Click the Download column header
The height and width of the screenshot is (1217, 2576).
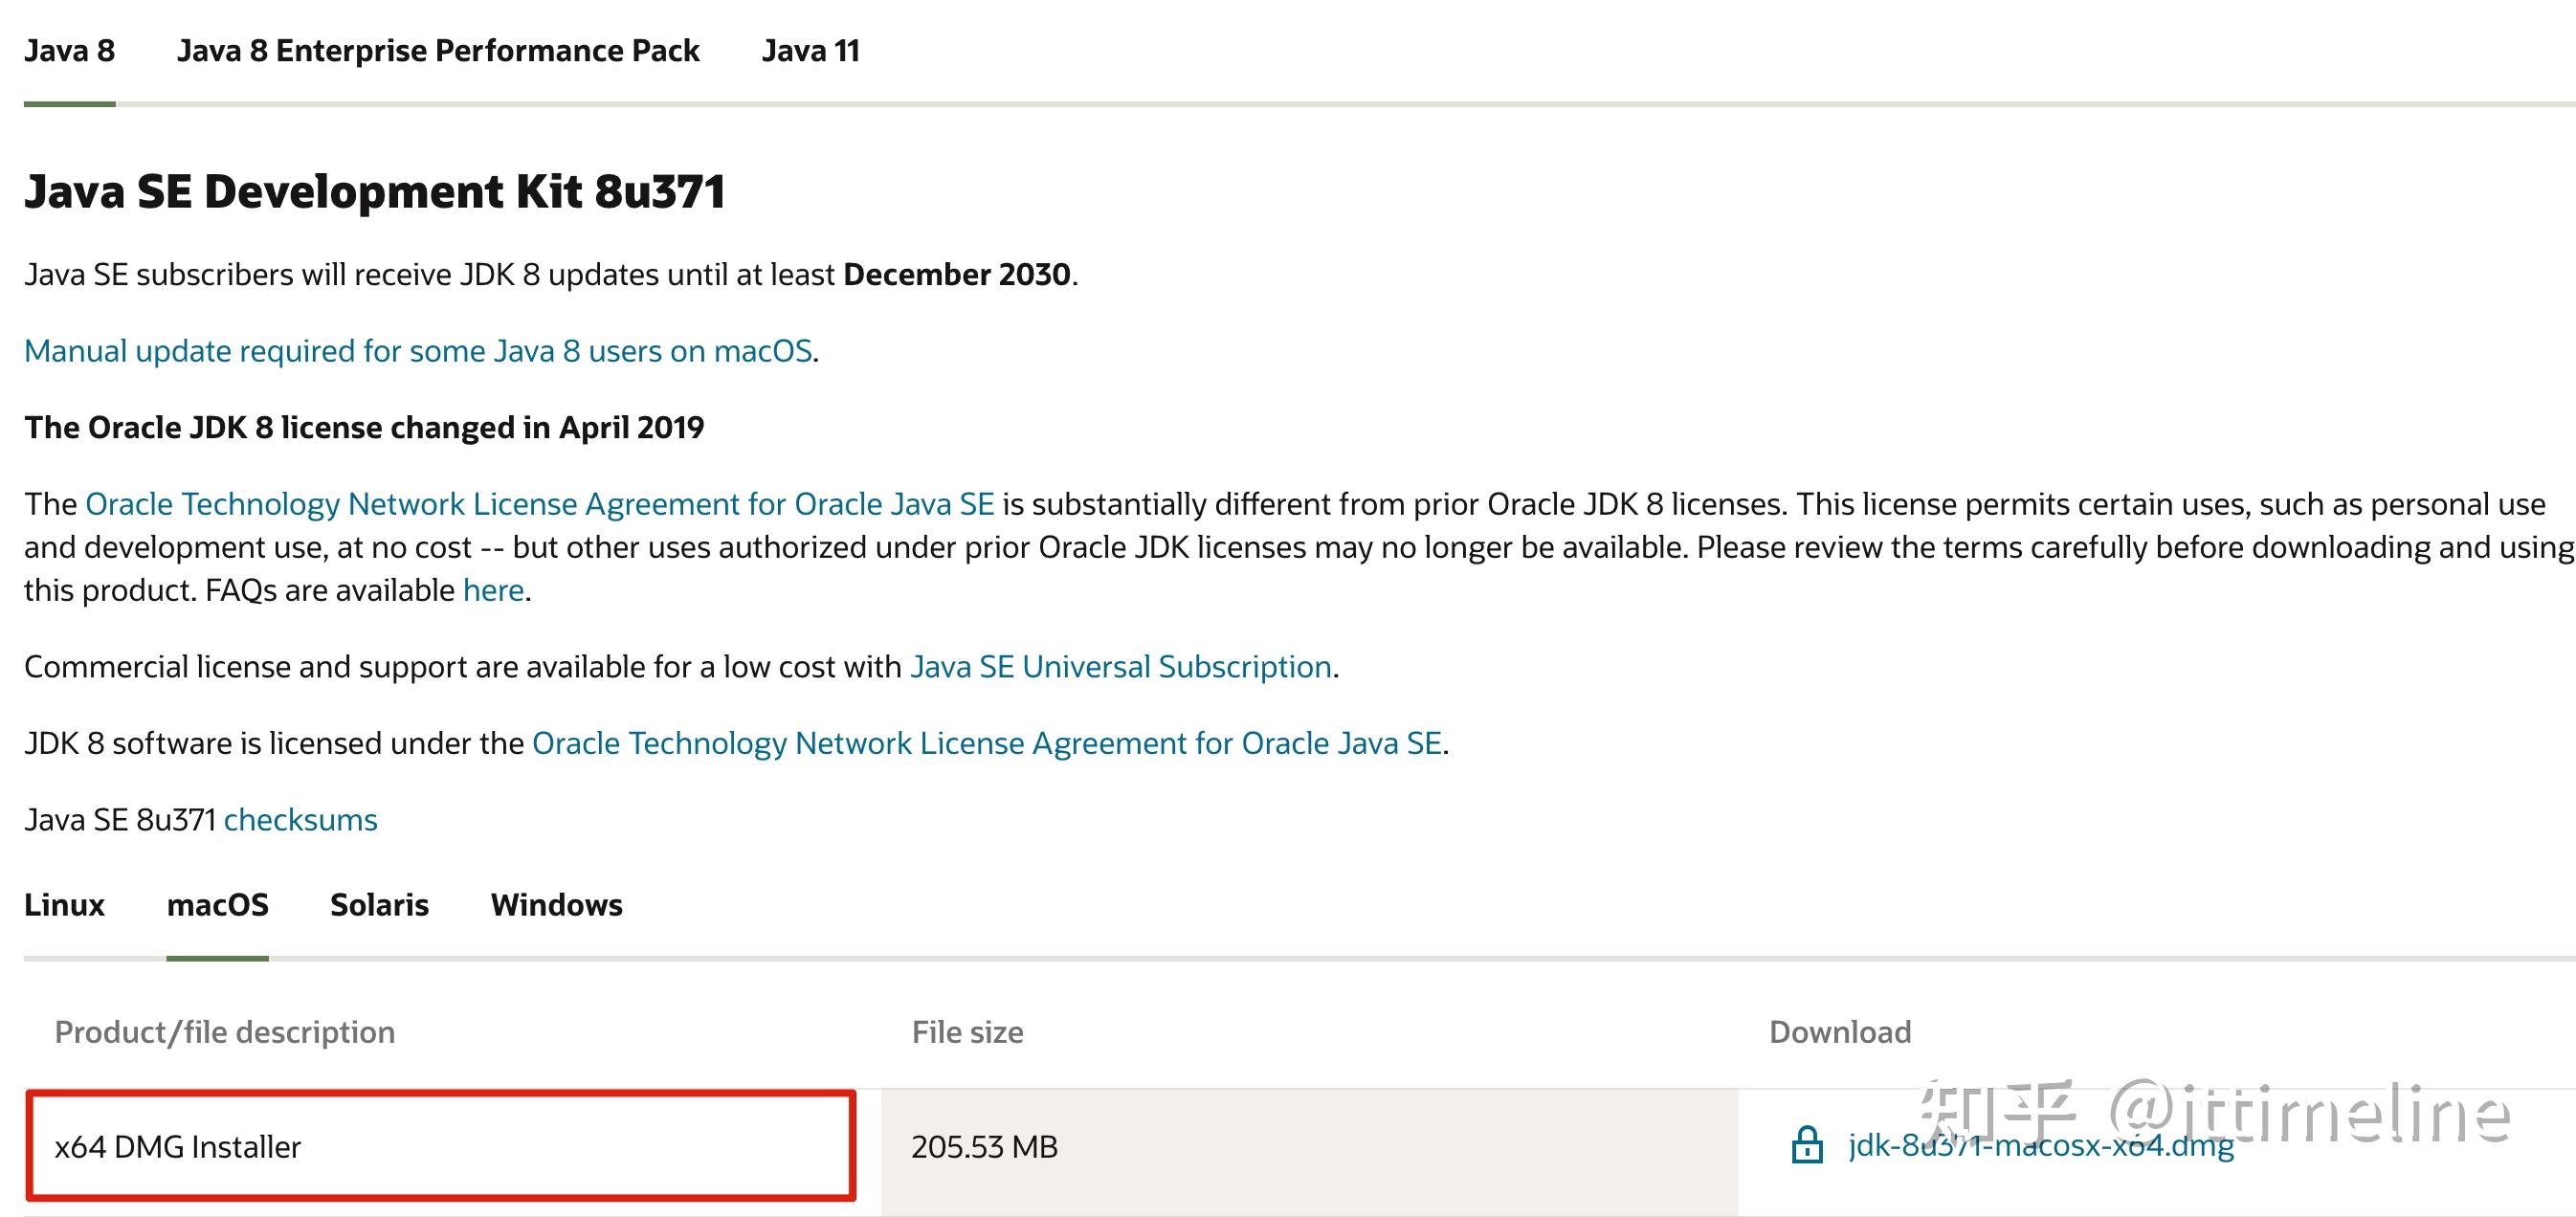pos(1839,1032)
